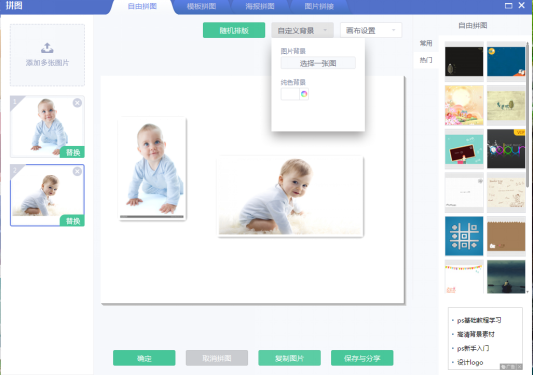Viewport: 533px width, 375px height.
Task: Switch to the 图片拼接 tab
Action: [x=319, y=6]
